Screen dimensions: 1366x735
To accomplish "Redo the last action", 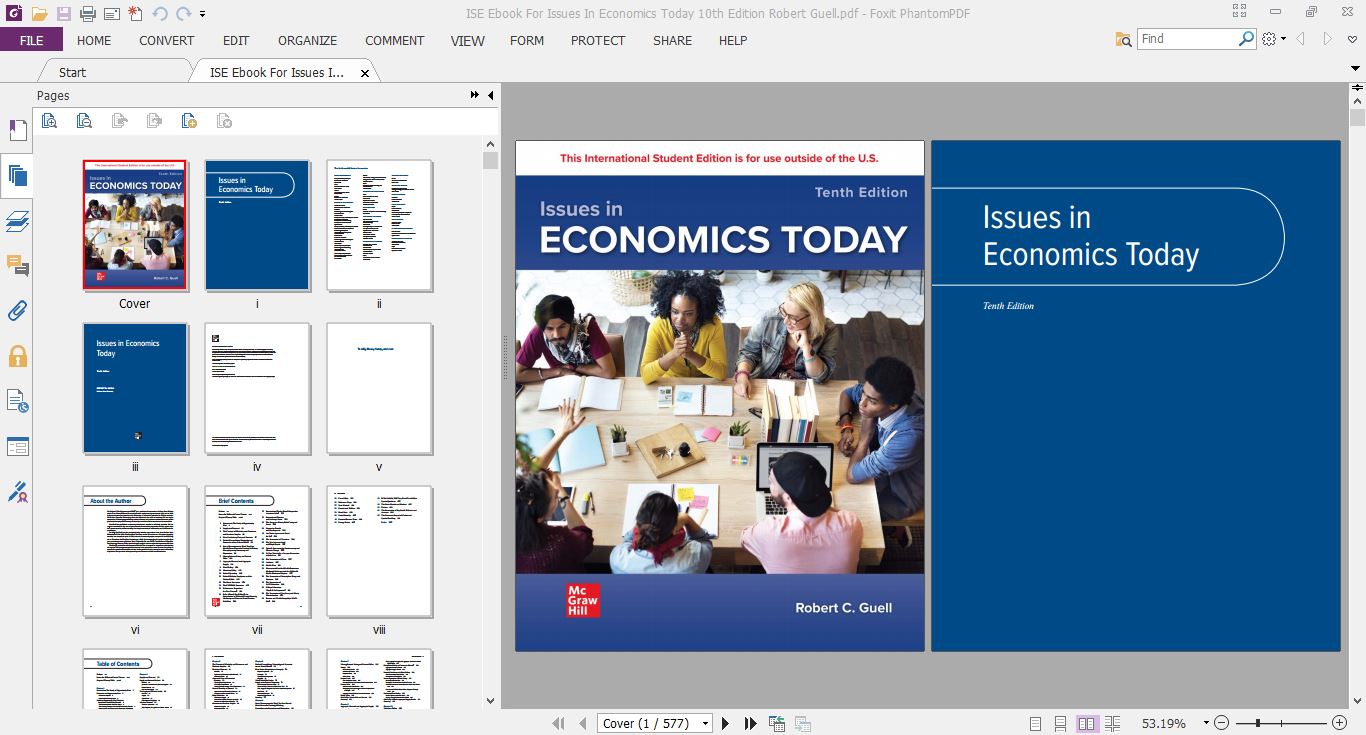I will [x=183, y=14].
